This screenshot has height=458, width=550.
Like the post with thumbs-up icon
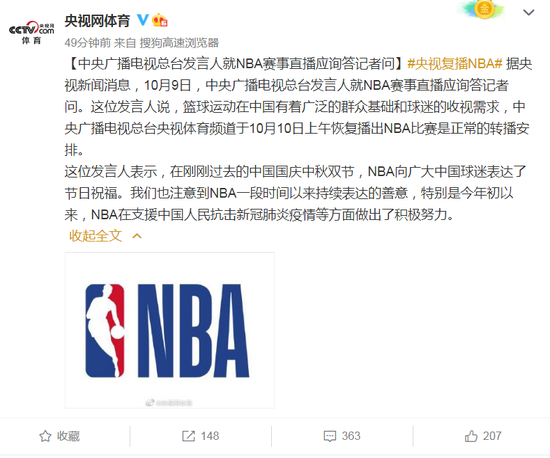tap(471, 436)
